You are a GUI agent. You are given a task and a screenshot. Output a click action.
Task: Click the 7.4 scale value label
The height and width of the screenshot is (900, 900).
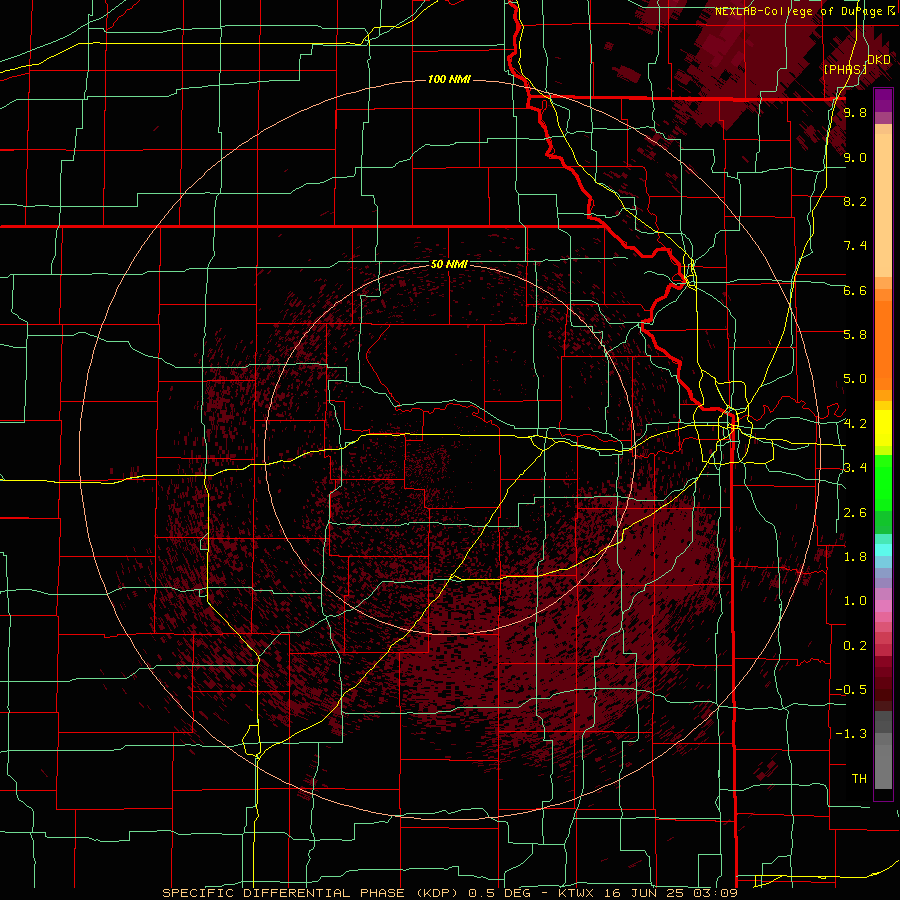pos(855,246)
